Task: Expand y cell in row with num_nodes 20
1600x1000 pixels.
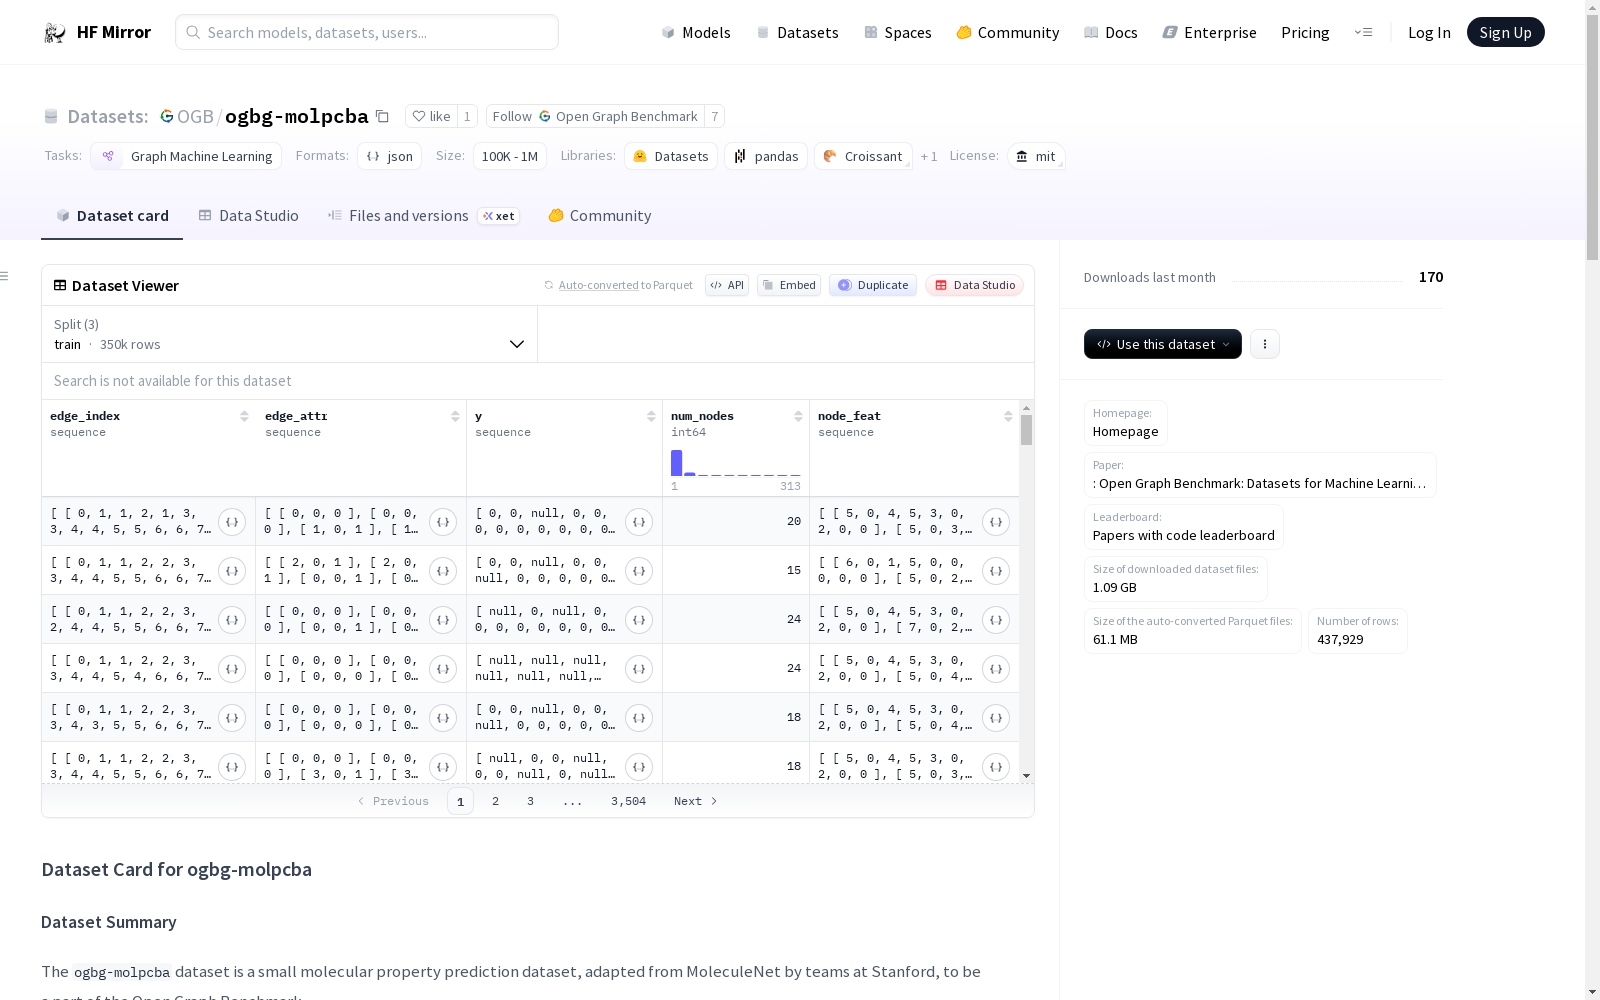Action: [639, 522]
